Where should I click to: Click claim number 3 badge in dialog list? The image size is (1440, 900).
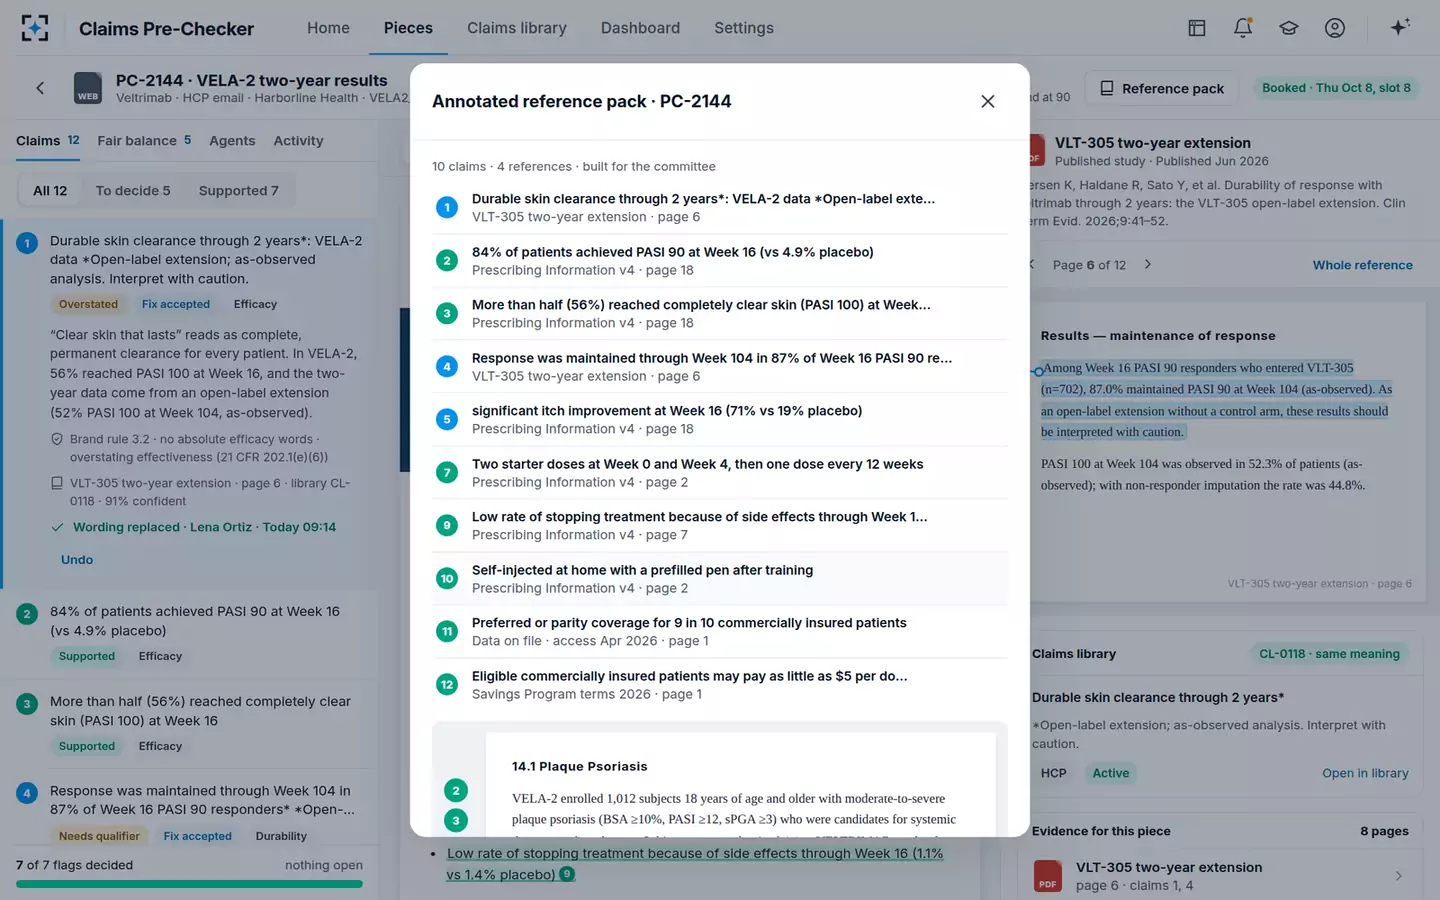click(x=447, y=313)
